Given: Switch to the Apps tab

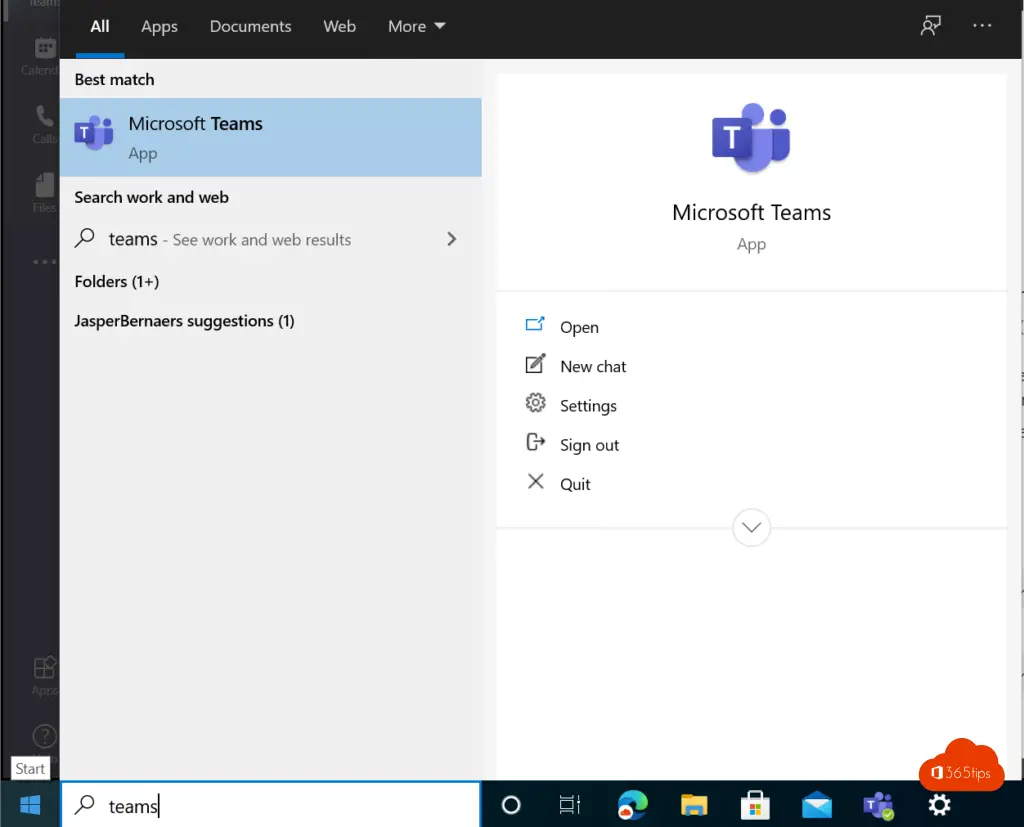Looking at the screenshot, I should click(x=159, y=27).
